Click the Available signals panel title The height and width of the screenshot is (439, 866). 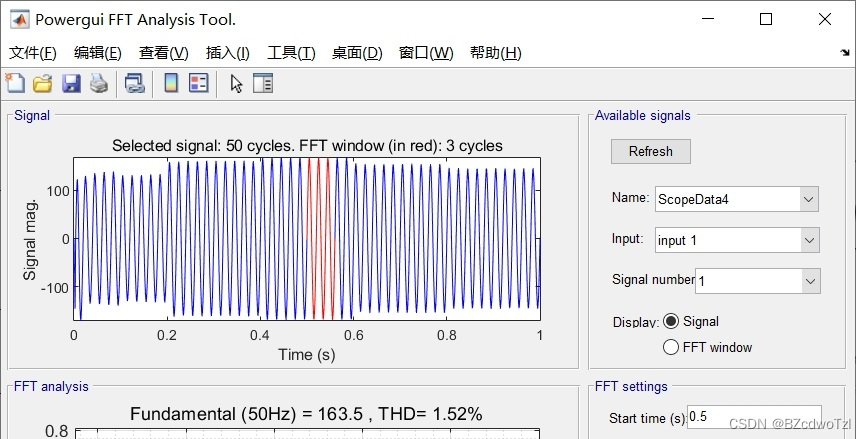pyautogui.click(x=642, y=115)
